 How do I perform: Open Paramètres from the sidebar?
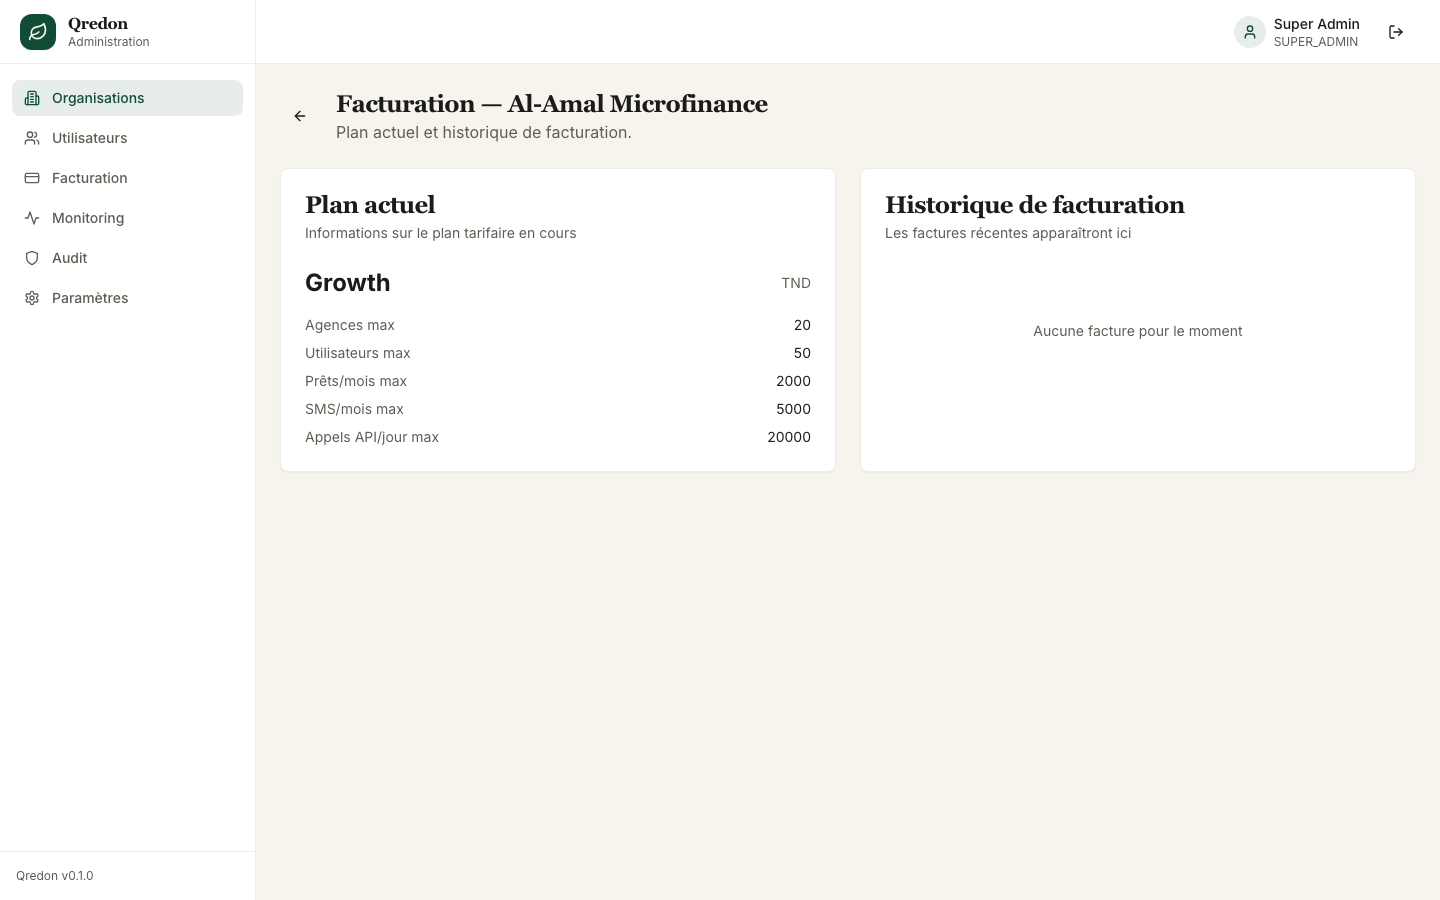click(x=127, y=298)
